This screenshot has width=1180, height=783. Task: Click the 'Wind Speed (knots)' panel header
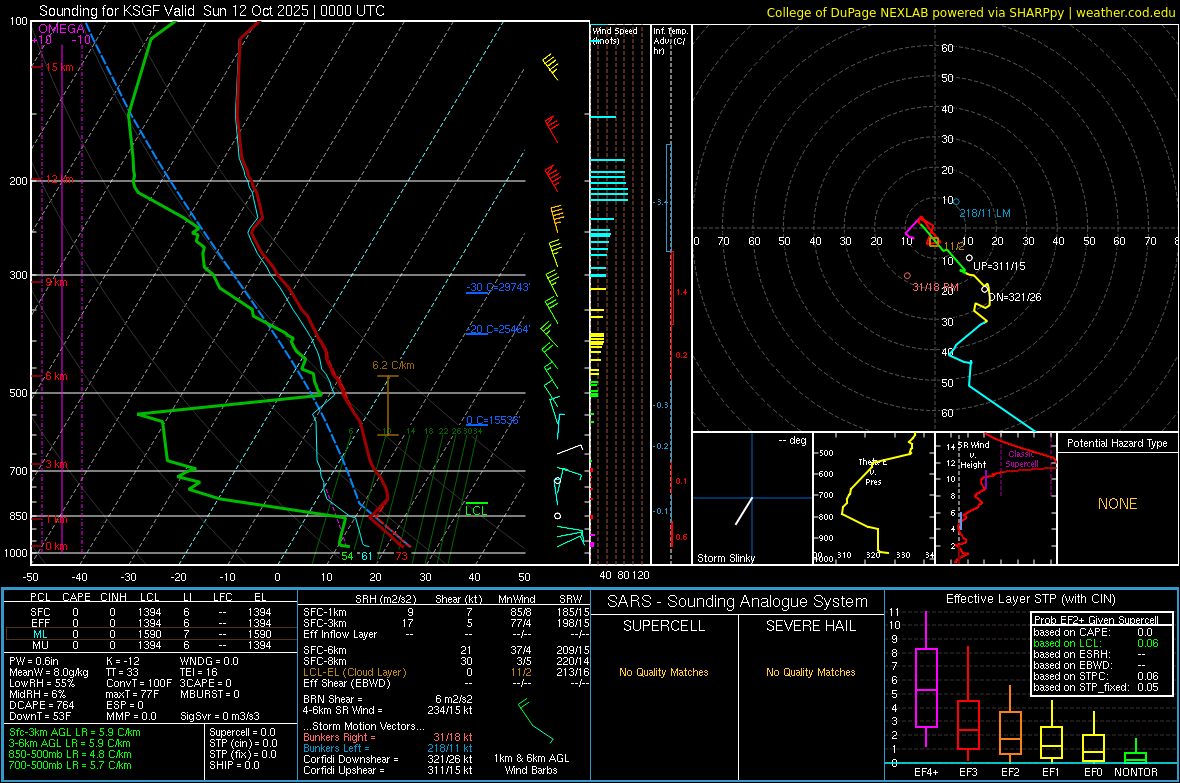pyautogui.click(x=615, y=35)
